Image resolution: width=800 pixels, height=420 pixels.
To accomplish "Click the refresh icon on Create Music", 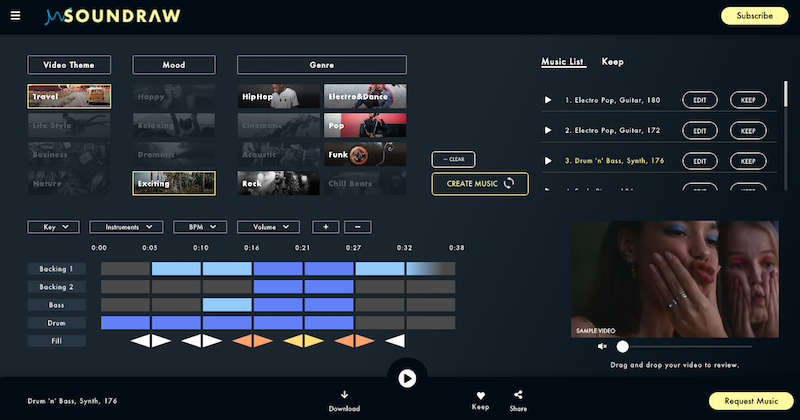I will coord(509,183).
